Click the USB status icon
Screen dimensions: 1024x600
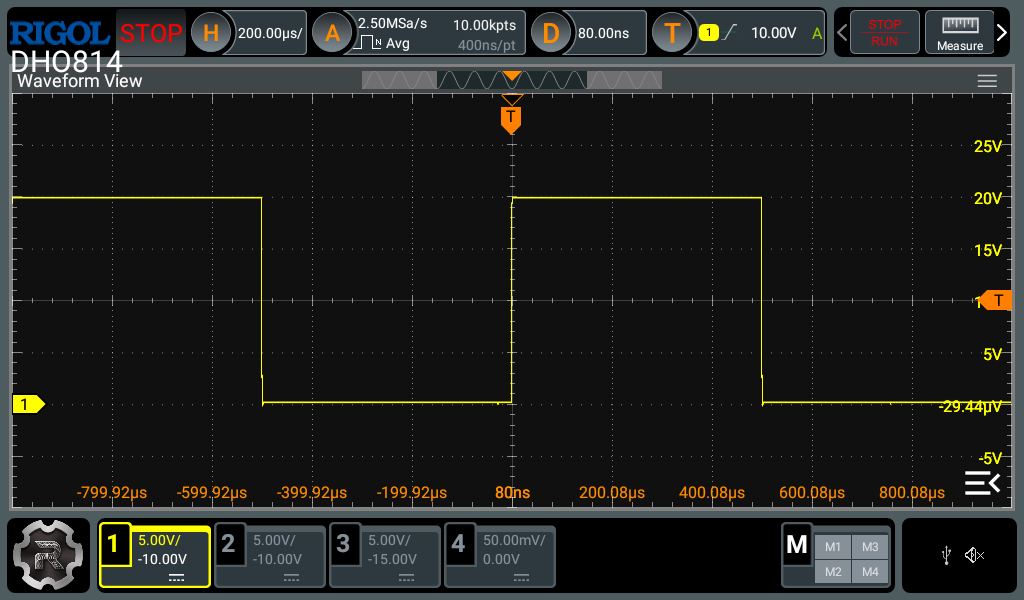(946, 555)
